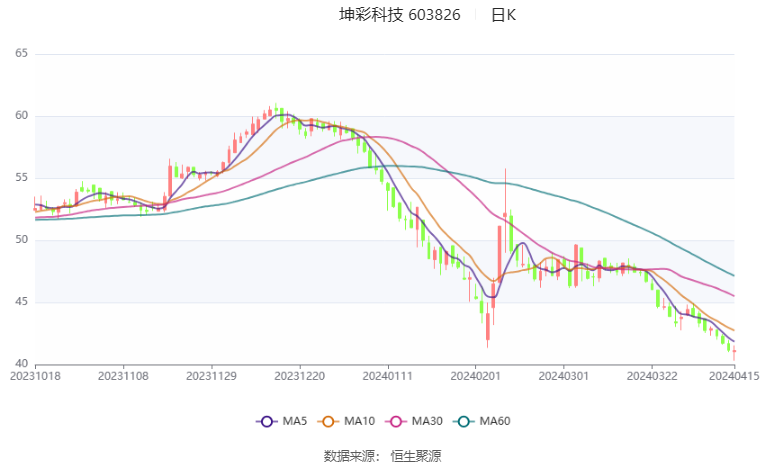Click the 20240301 date tick label
The height and width of the screenshot is (465, 765).
point(563,376)
